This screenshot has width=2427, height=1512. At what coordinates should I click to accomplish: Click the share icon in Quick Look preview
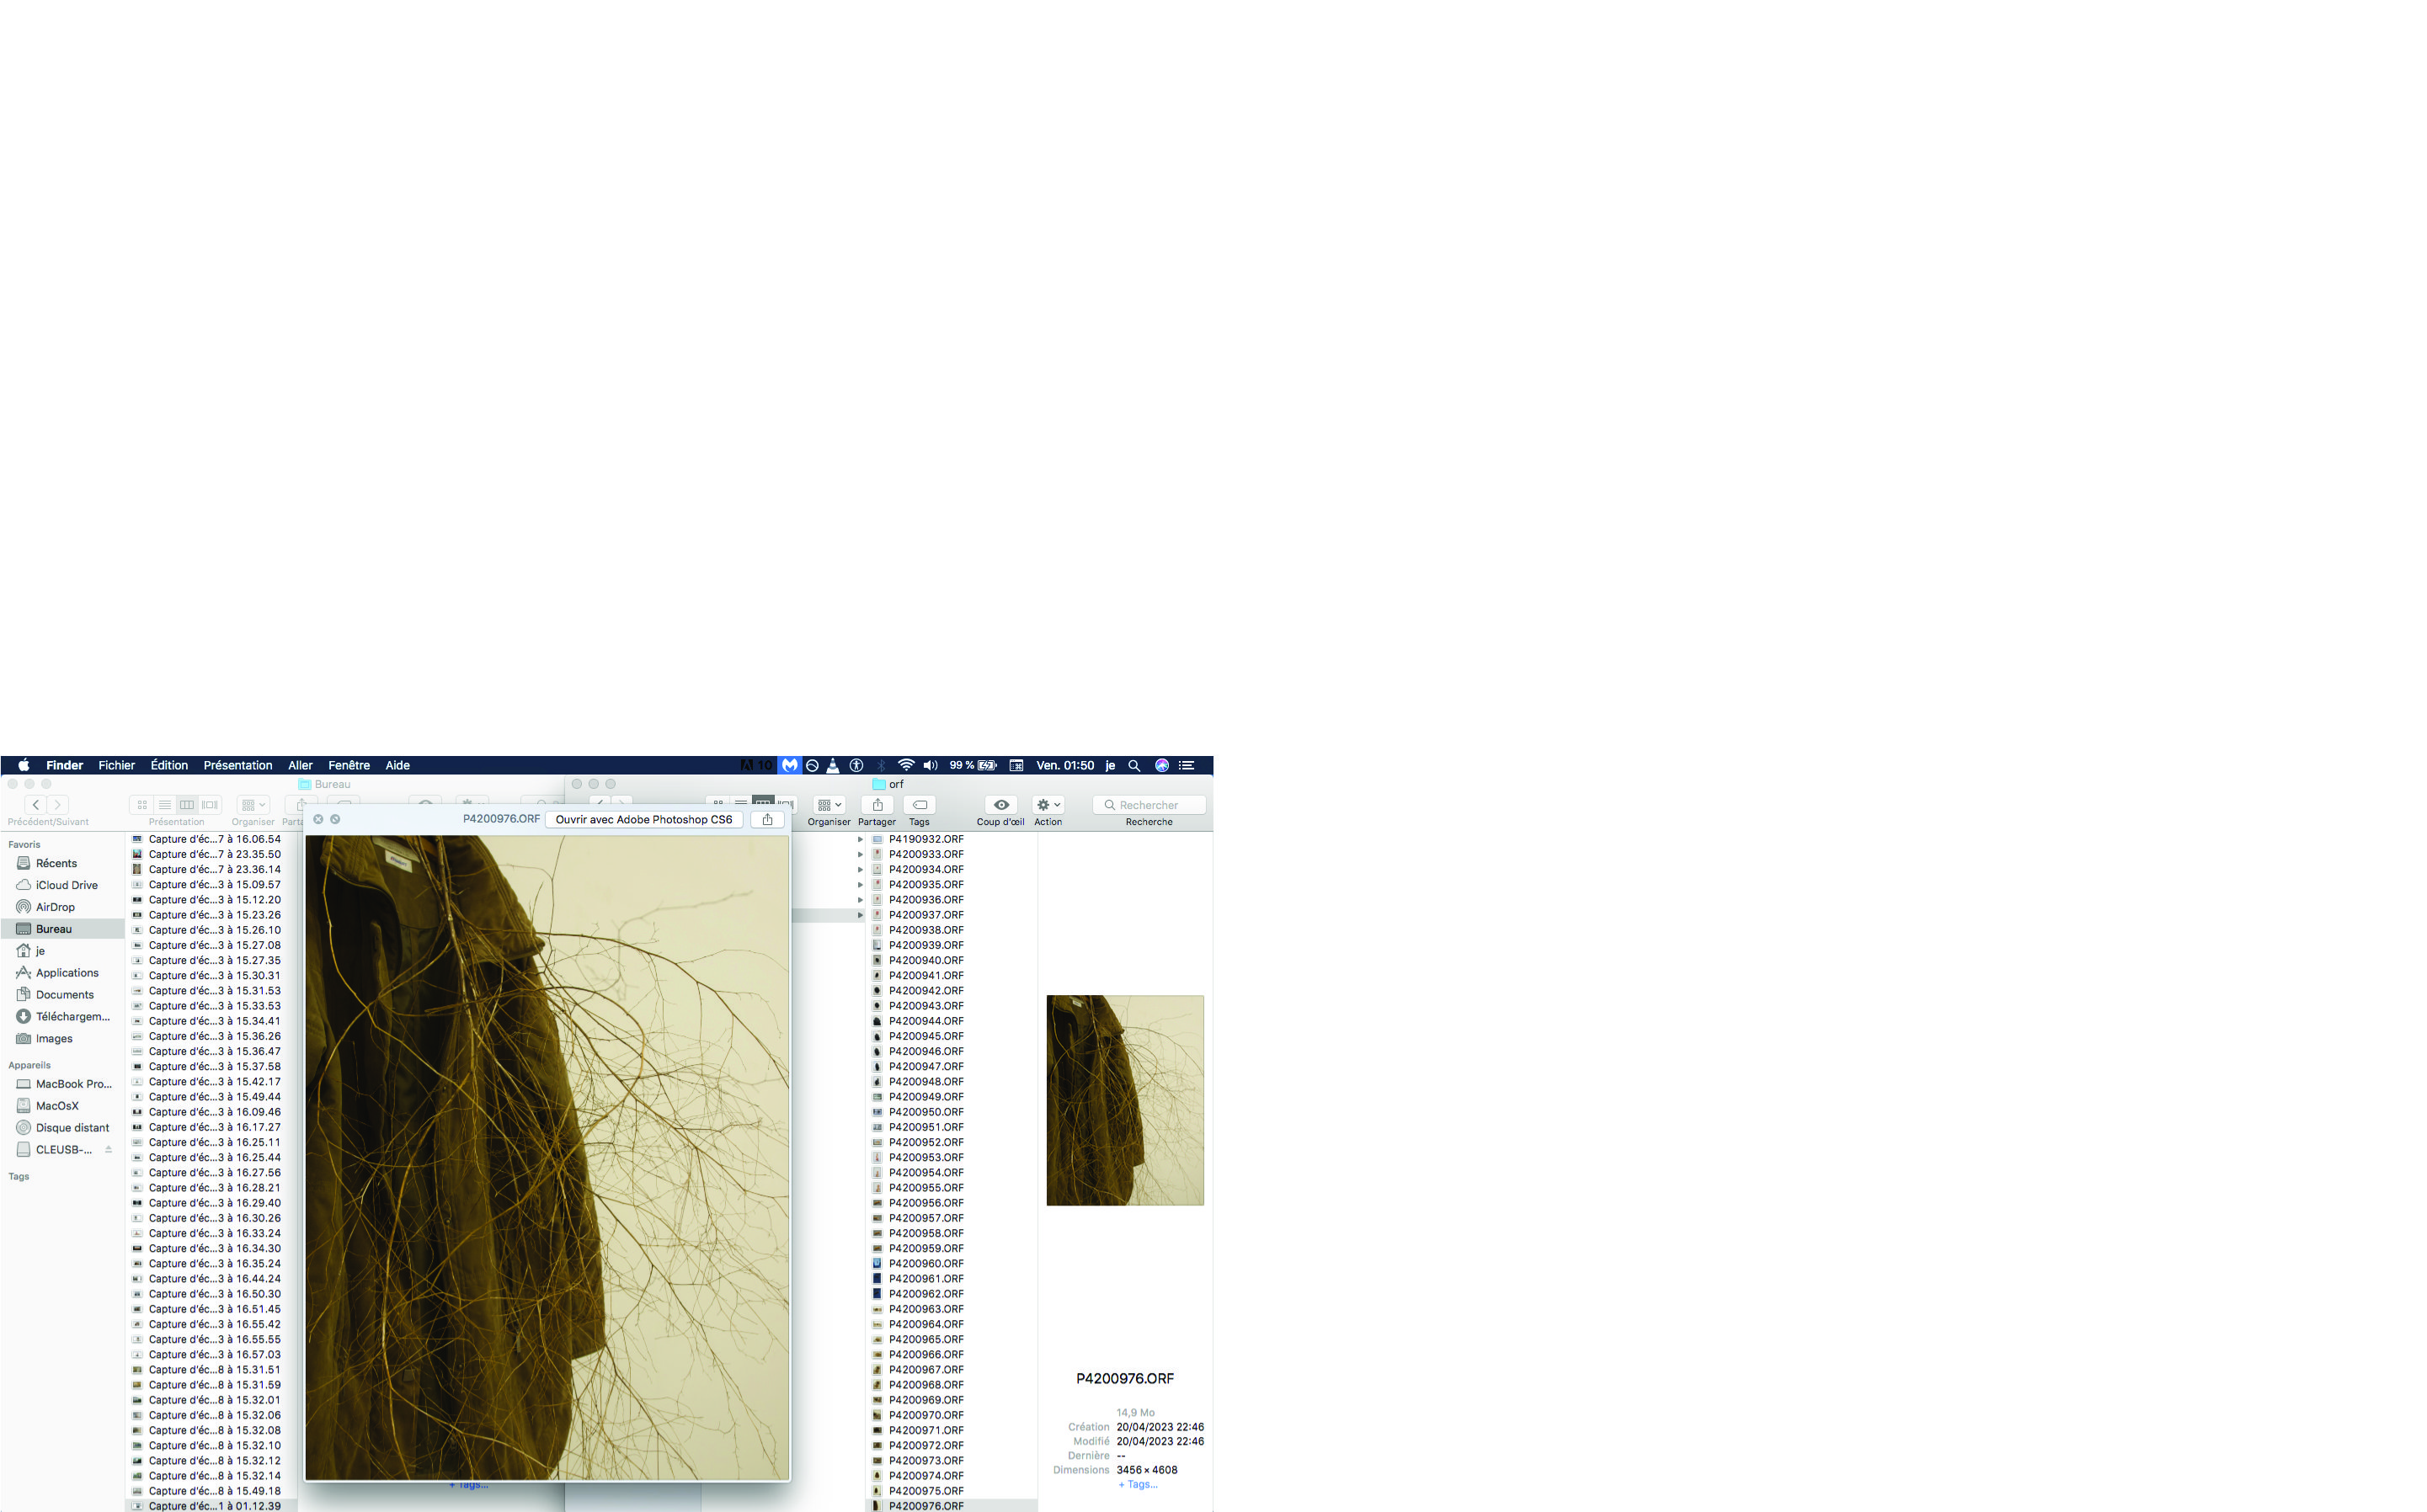tap(767, 819)
